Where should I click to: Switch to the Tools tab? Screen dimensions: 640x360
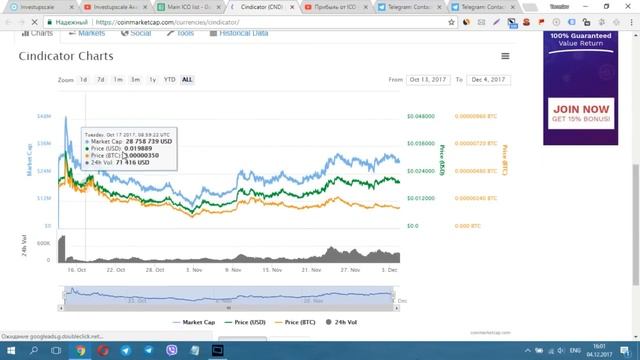pyautogui.click(x=180, y=33)
